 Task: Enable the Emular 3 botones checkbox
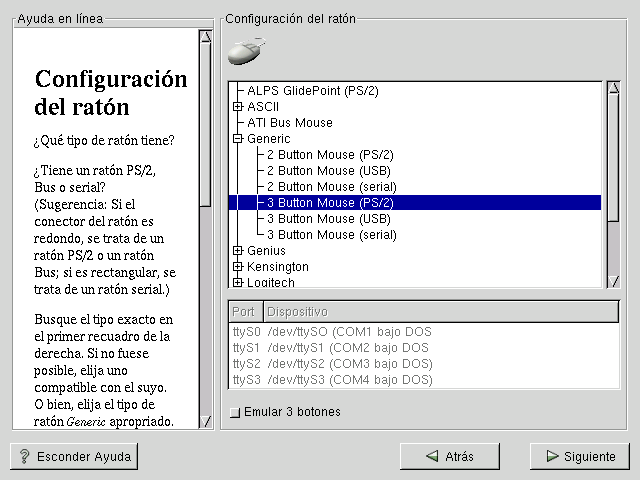[x=234, y=412]
